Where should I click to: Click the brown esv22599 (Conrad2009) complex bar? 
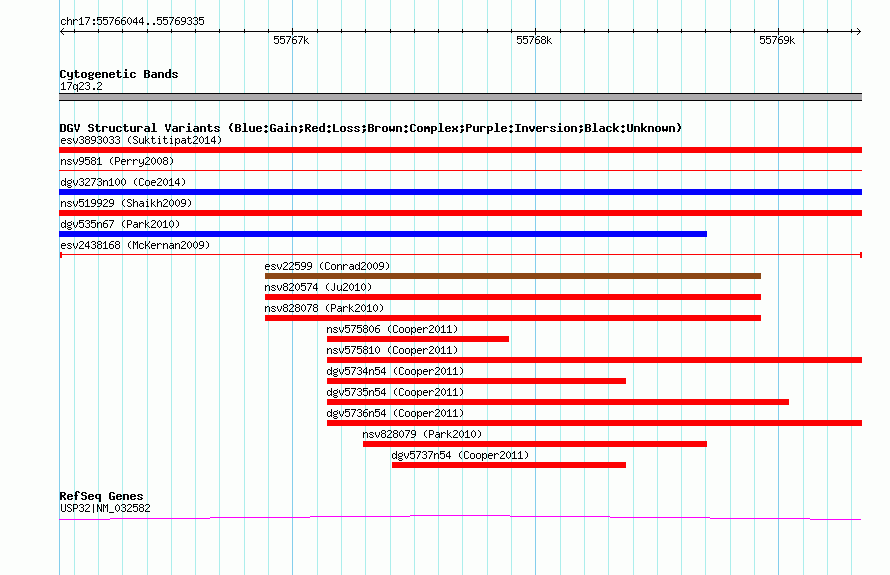click(513, 276)
